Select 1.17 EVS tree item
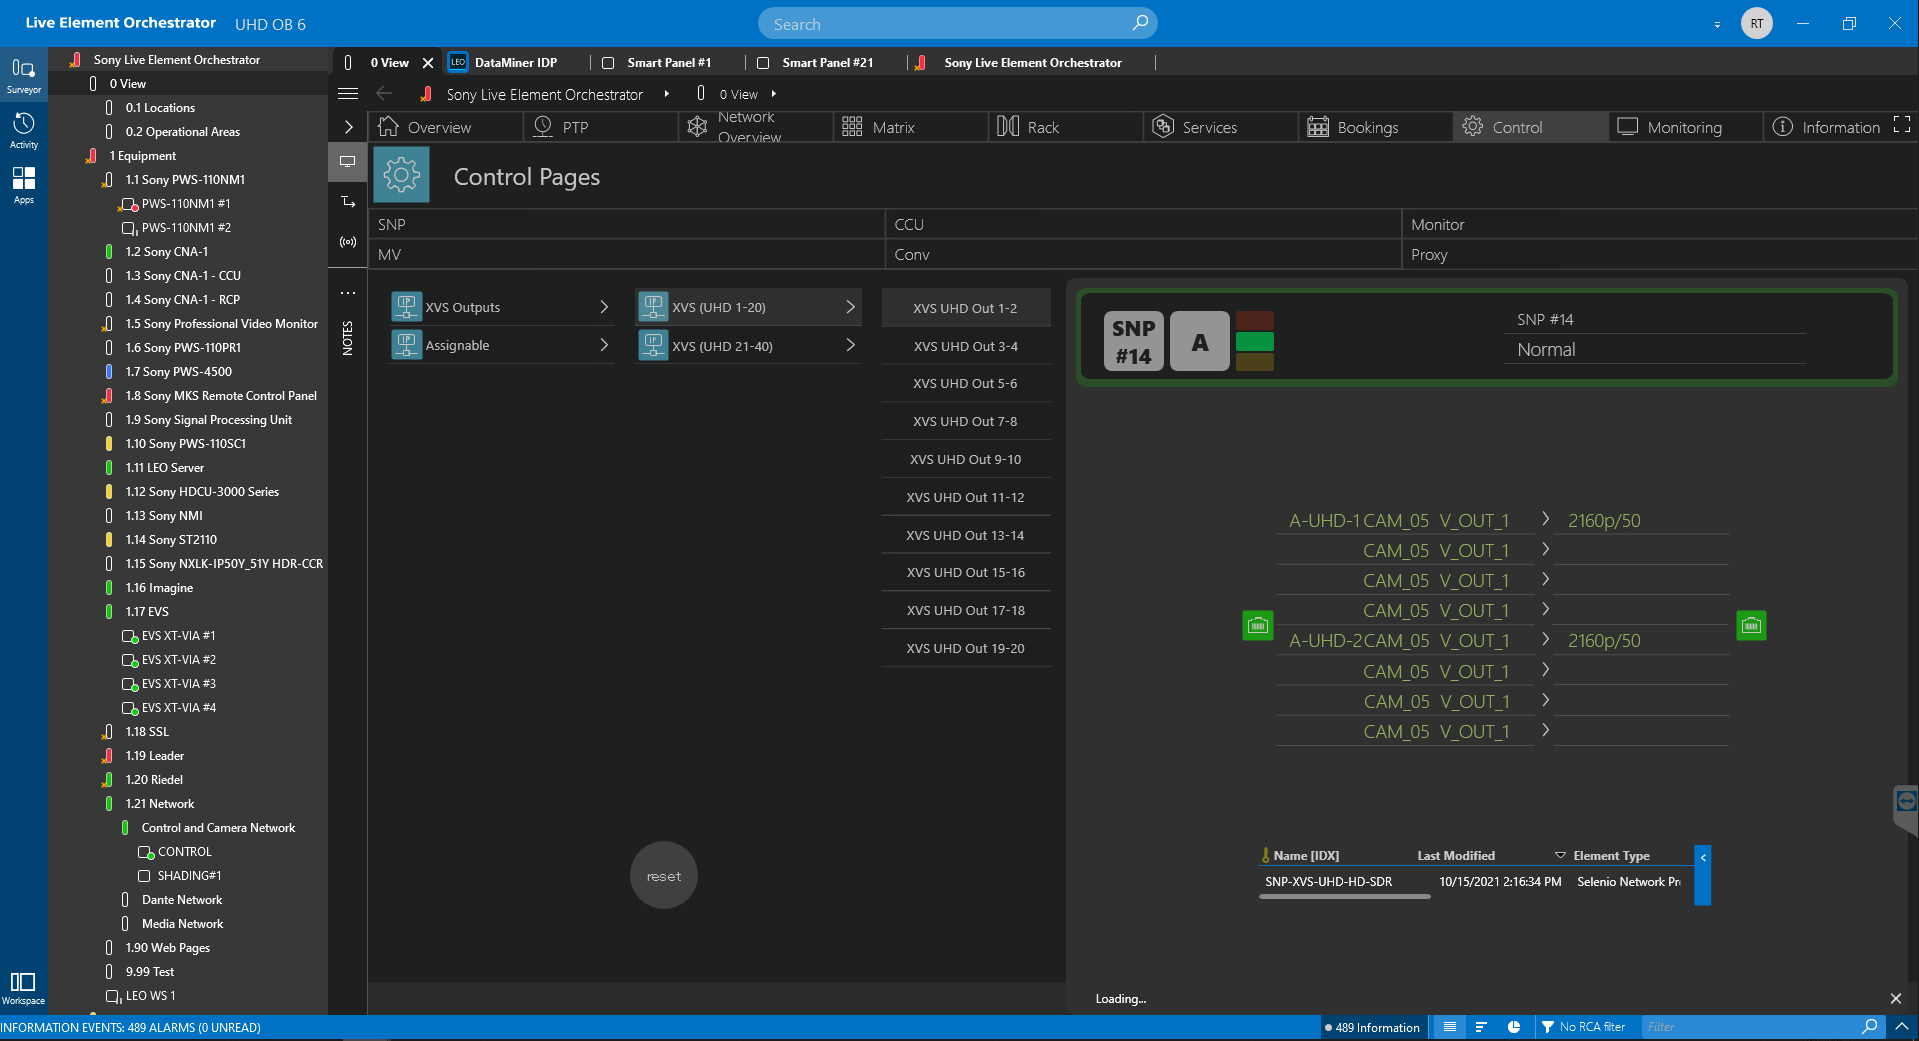The image size is (1919, 1041). tap(147, 612)
